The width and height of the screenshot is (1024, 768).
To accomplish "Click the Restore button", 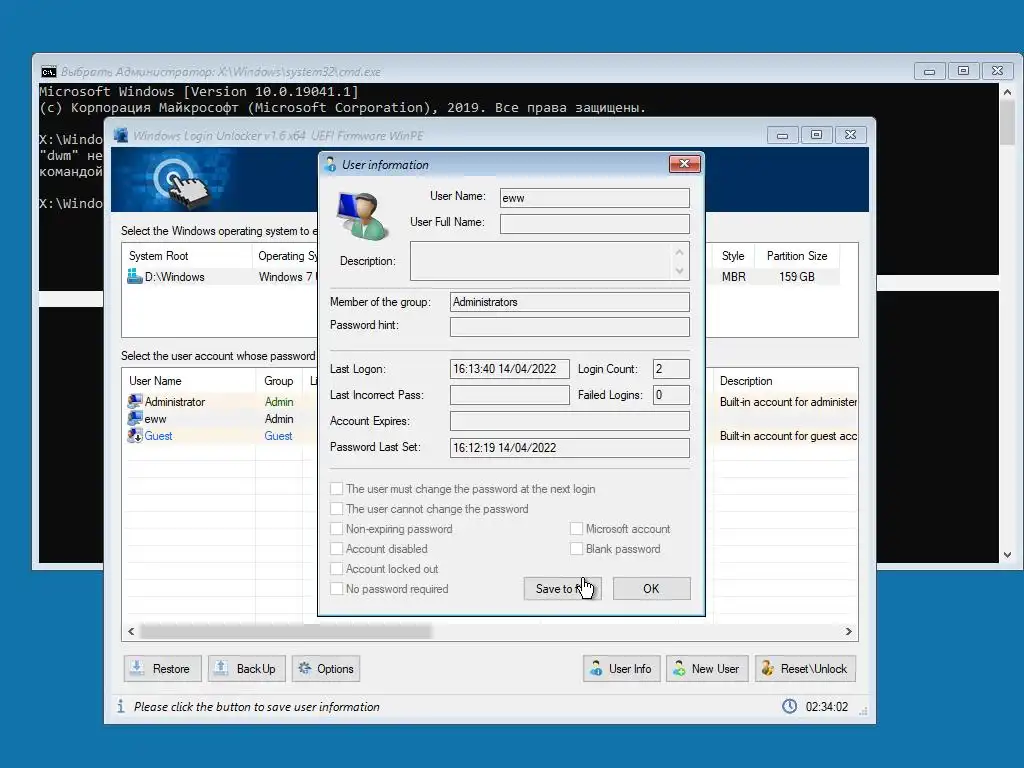I will click(163, 669).
